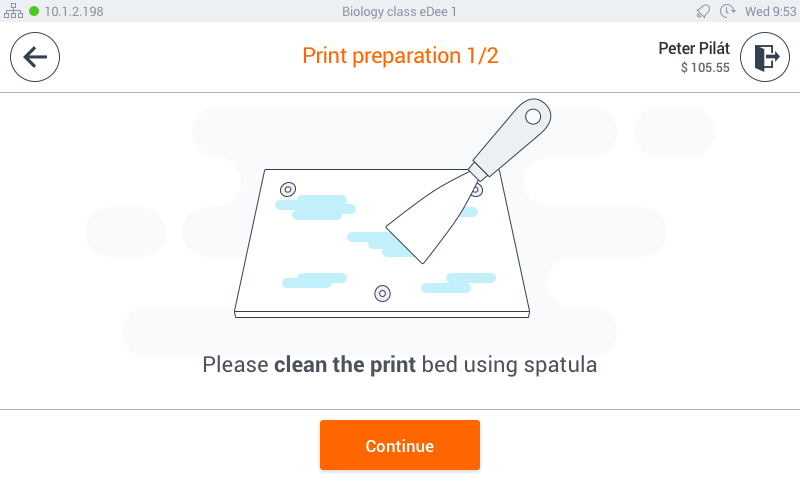
Task: Click the Biology class eDee 1 title
Action: [x=400, y=11]
